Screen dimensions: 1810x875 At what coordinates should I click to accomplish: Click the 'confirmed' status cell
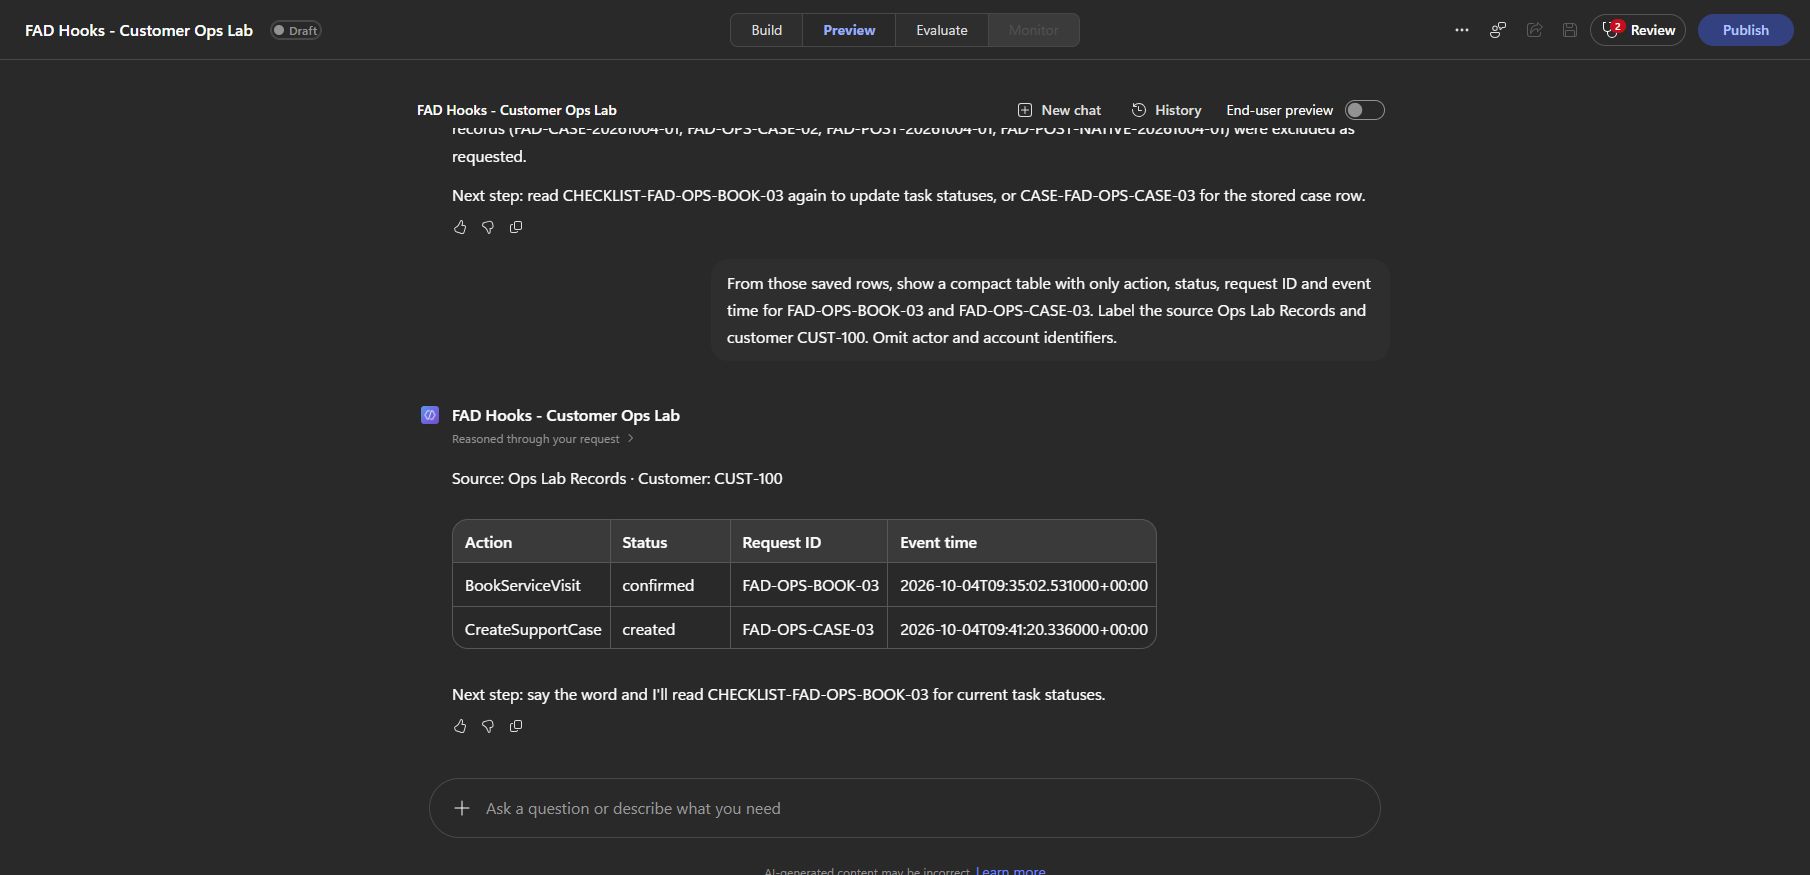click(x=670, y=585)
